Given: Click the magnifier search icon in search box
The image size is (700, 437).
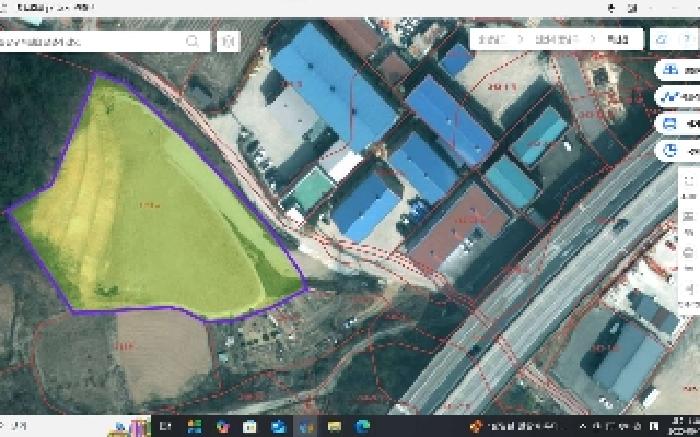Looking at the screenshot, I should (192, 41).
